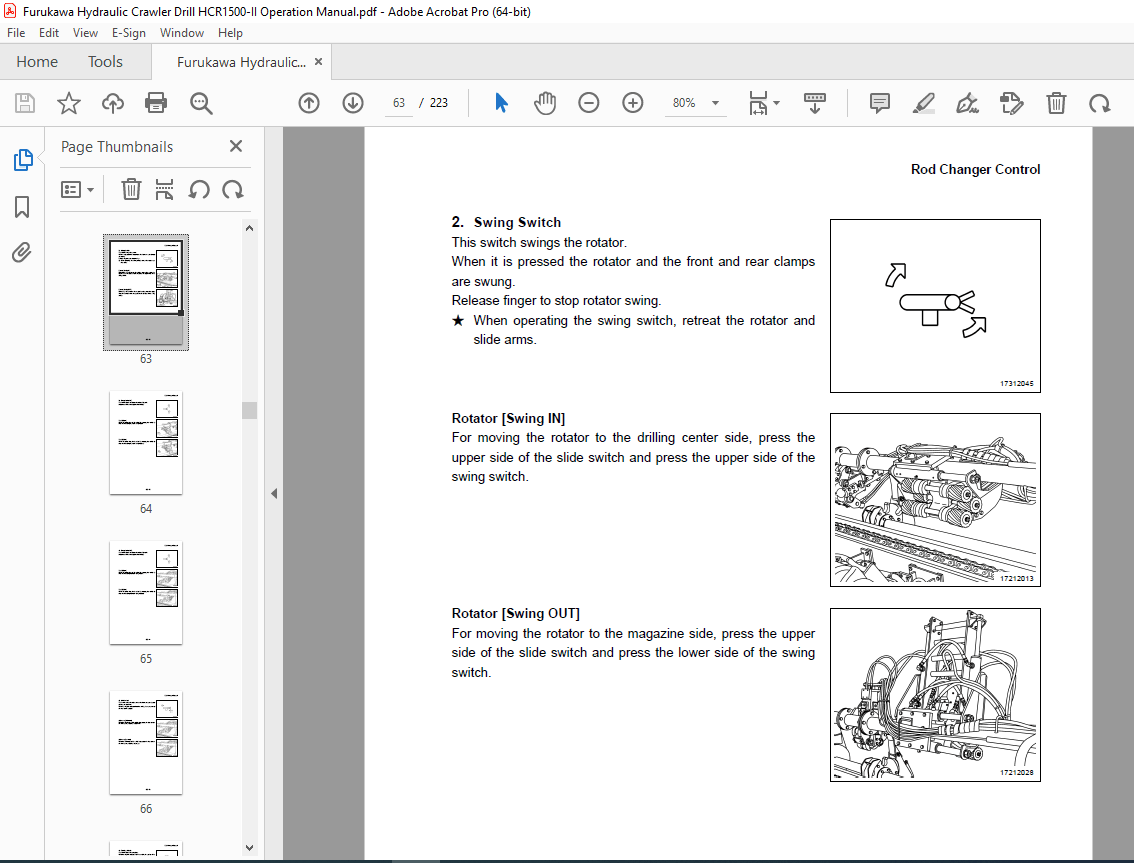Go to the next page
This screenshot has width=1134, height=863.
[353, 102]
